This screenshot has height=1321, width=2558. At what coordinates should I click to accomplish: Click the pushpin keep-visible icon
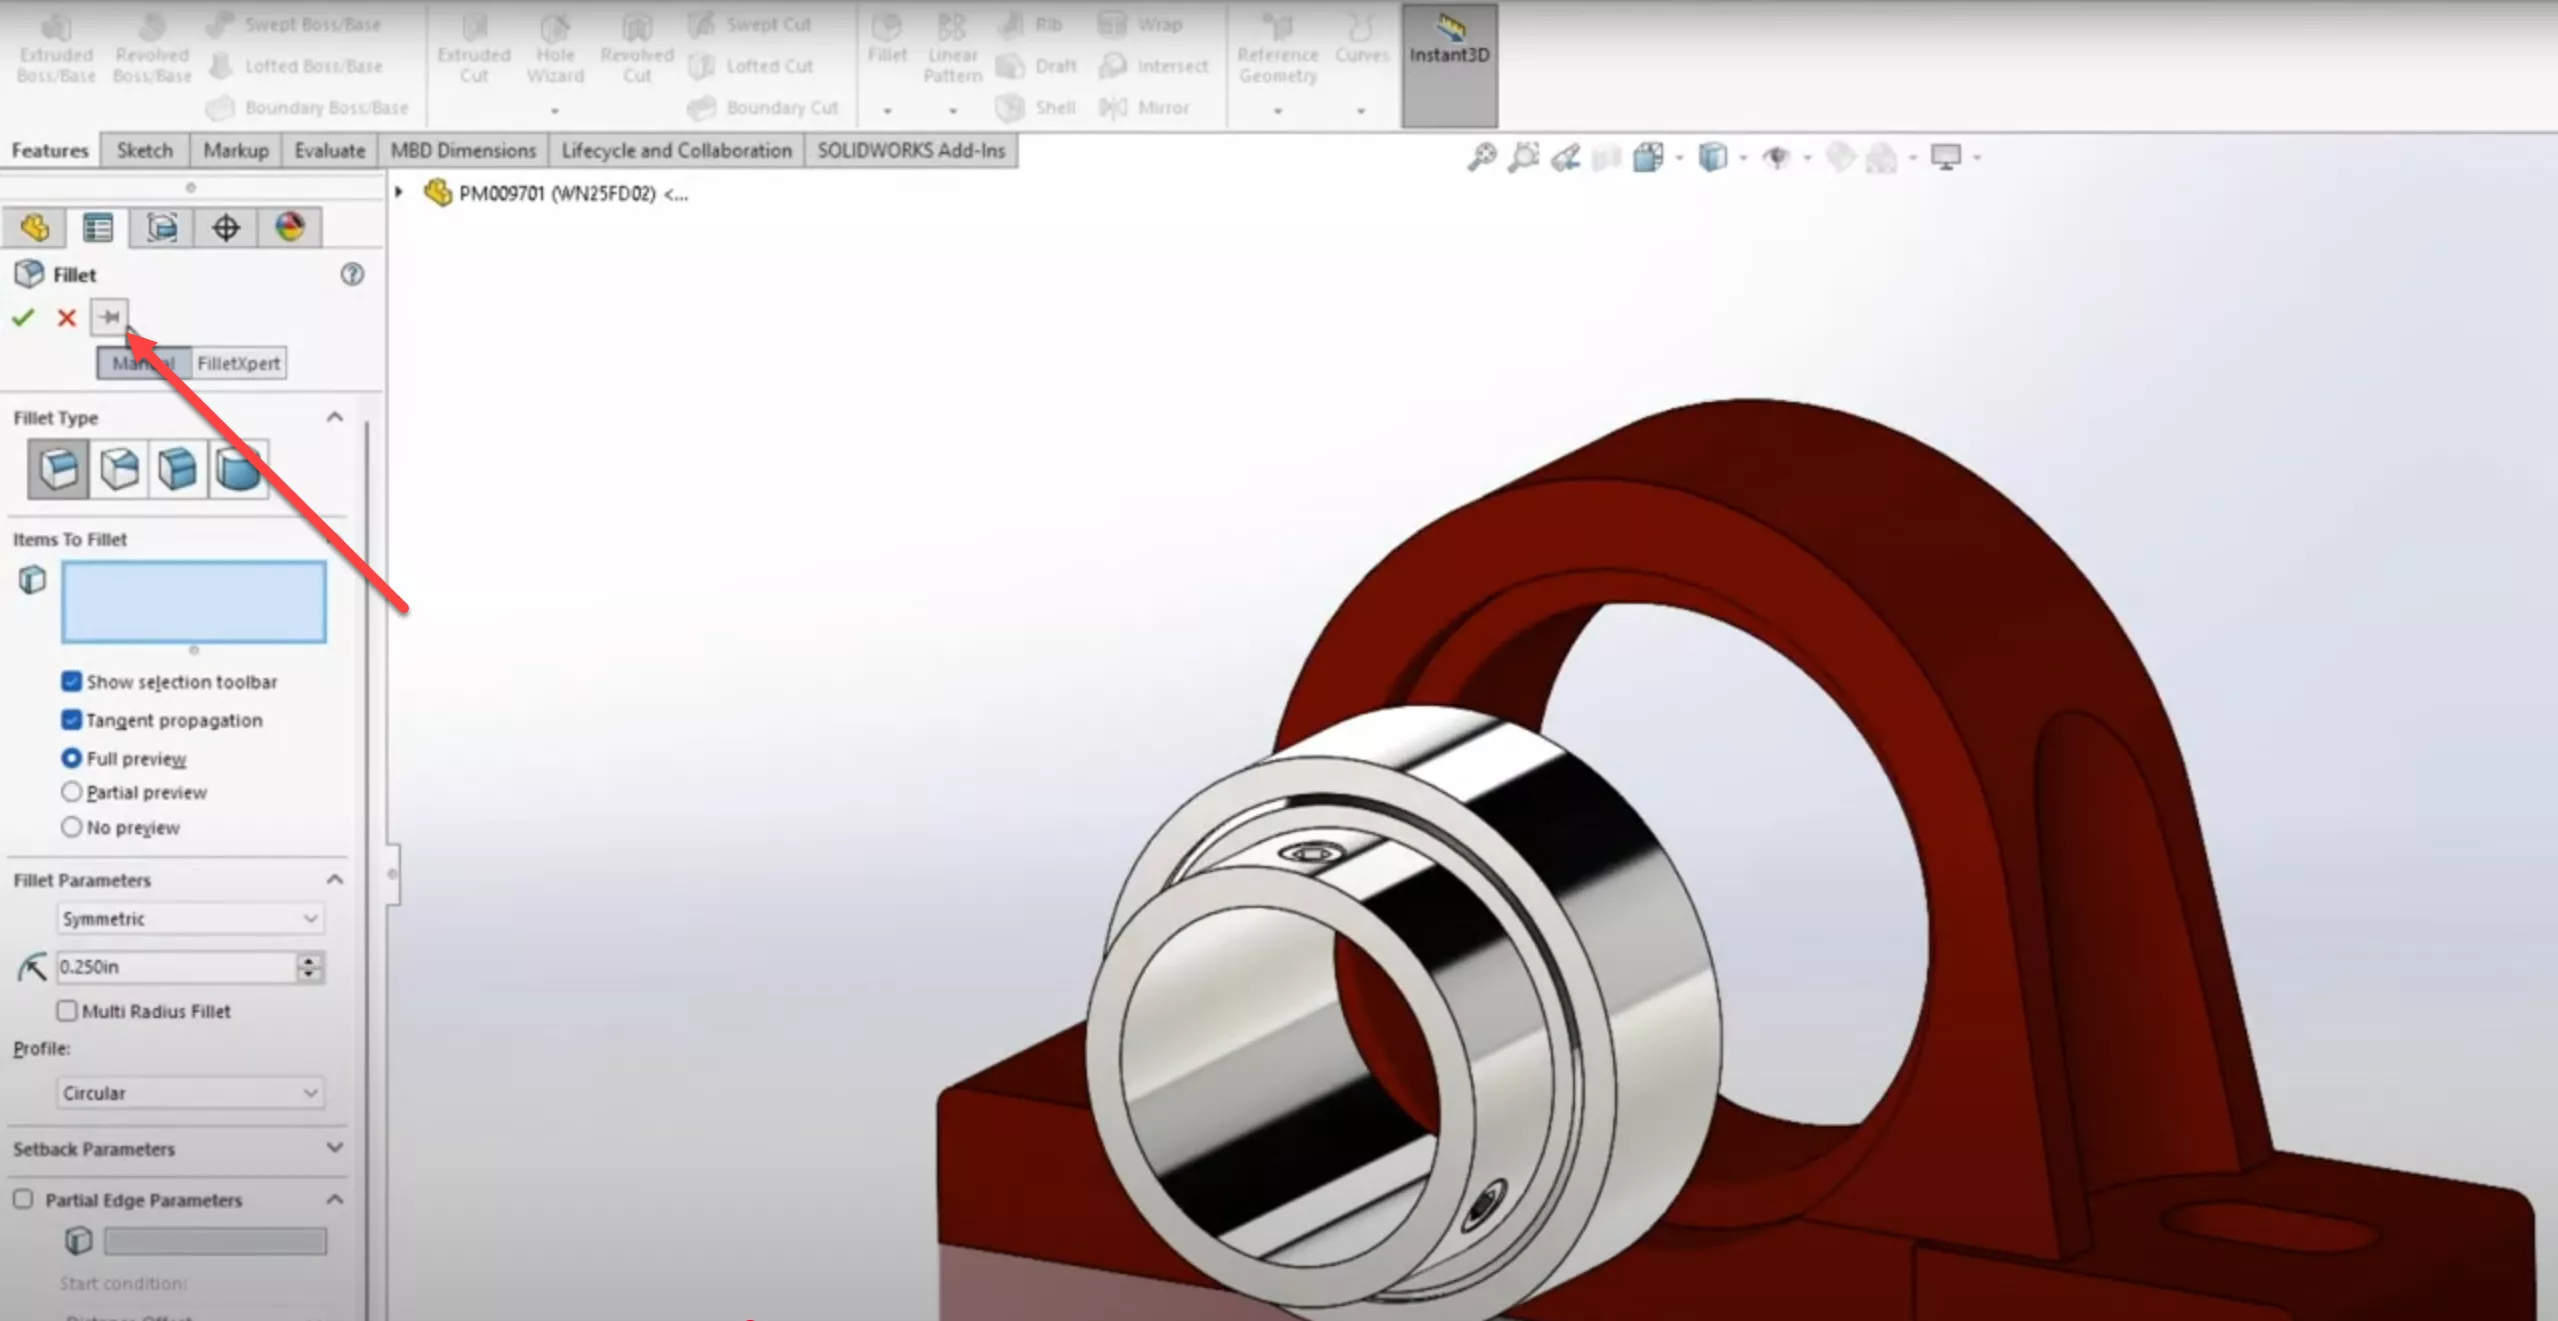(109, 317)
